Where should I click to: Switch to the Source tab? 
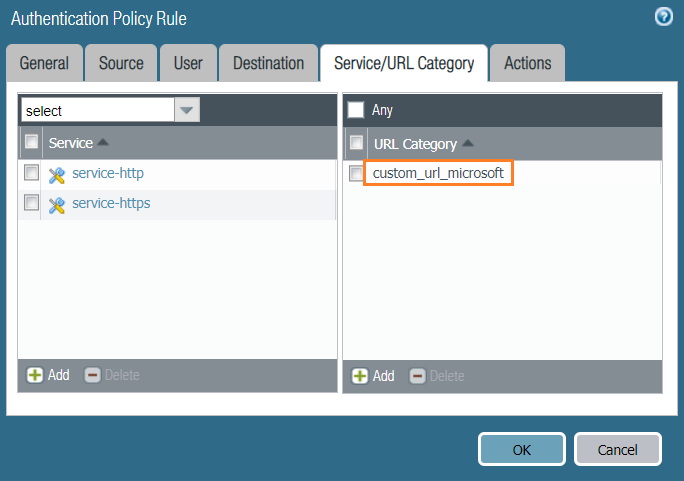[x=121, y=63]
